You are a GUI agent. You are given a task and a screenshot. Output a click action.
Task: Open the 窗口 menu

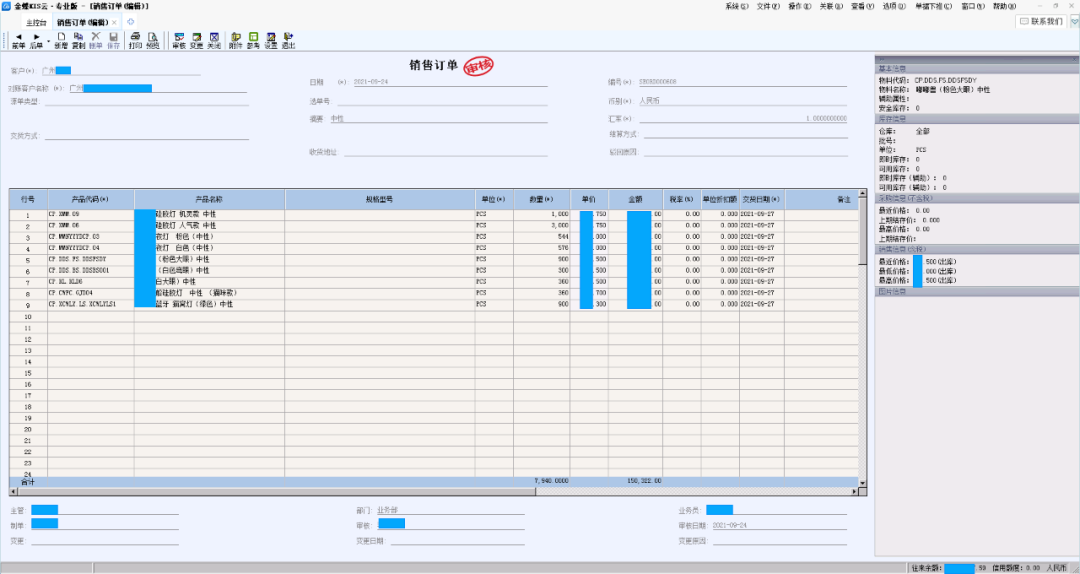point(973,6)
